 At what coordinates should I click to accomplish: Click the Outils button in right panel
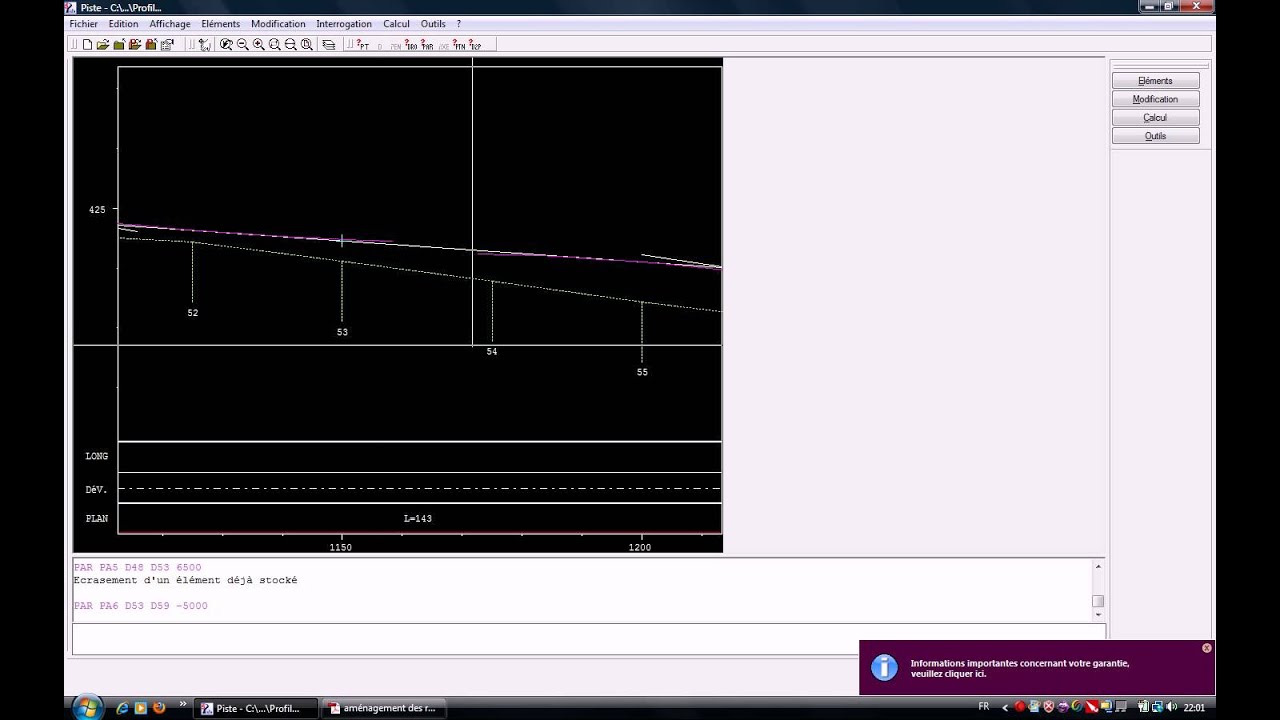point(1155,136)
